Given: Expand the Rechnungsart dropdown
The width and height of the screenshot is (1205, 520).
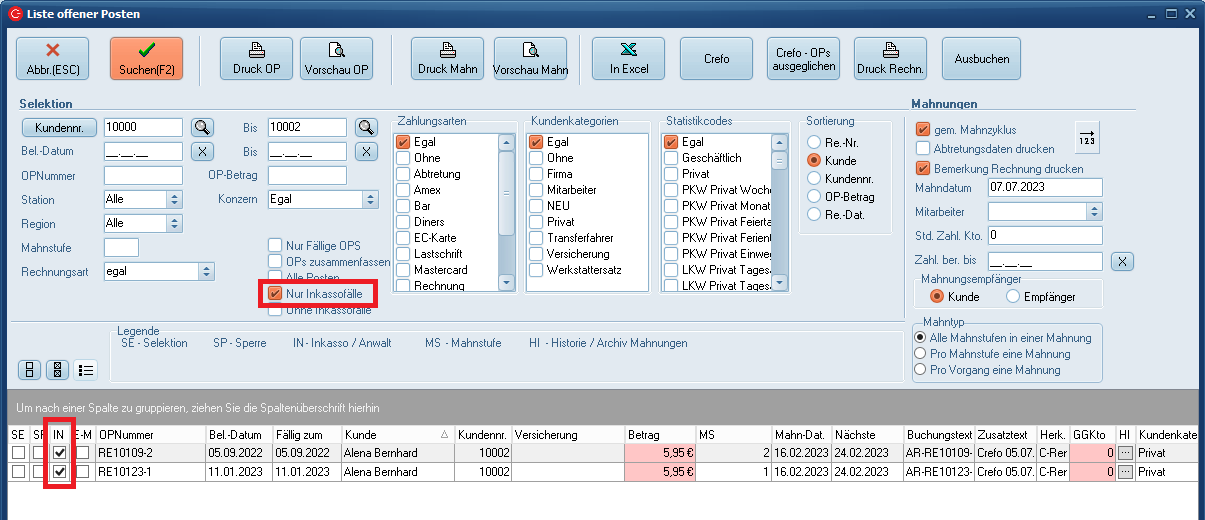Looking at the screenshot, I should 206,271.
